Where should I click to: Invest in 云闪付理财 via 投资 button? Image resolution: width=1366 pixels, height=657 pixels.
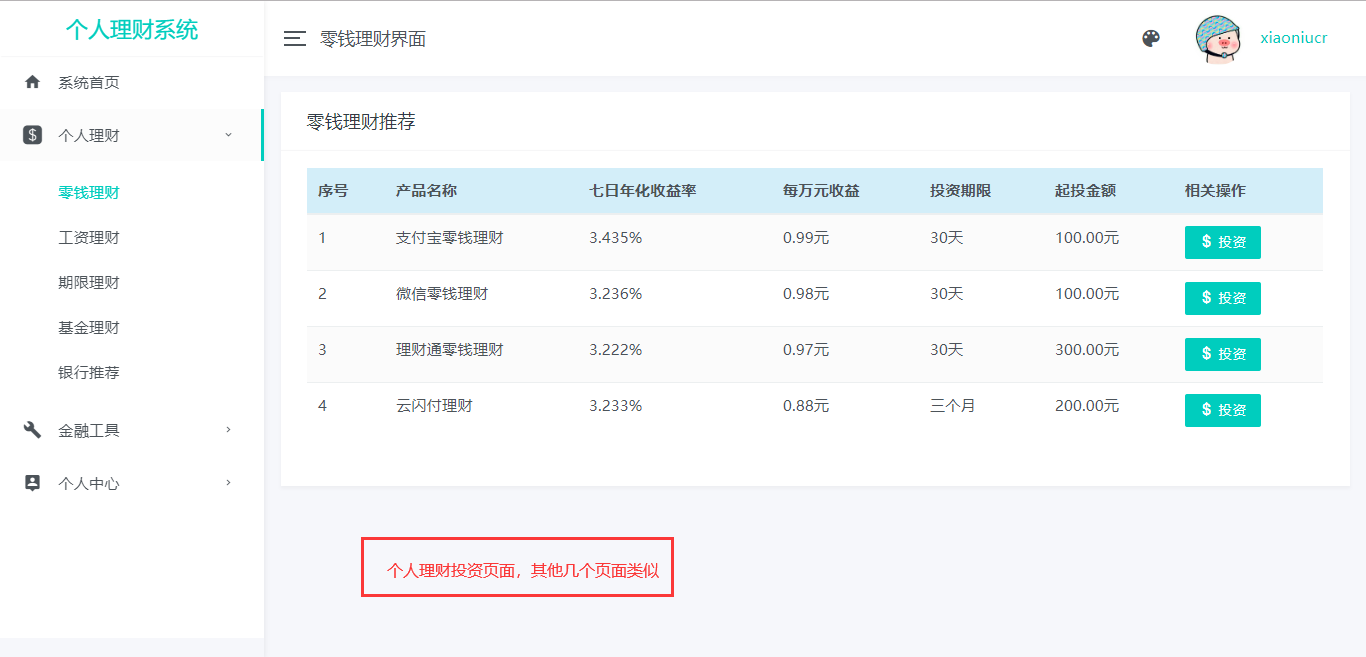click(x=1222, y=410)
